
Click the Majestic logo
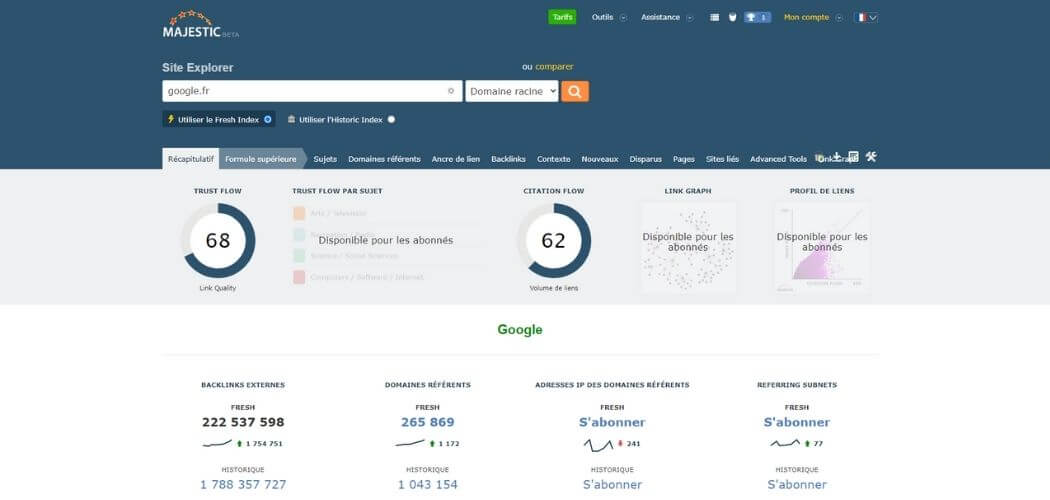click(x=200, y=24)
